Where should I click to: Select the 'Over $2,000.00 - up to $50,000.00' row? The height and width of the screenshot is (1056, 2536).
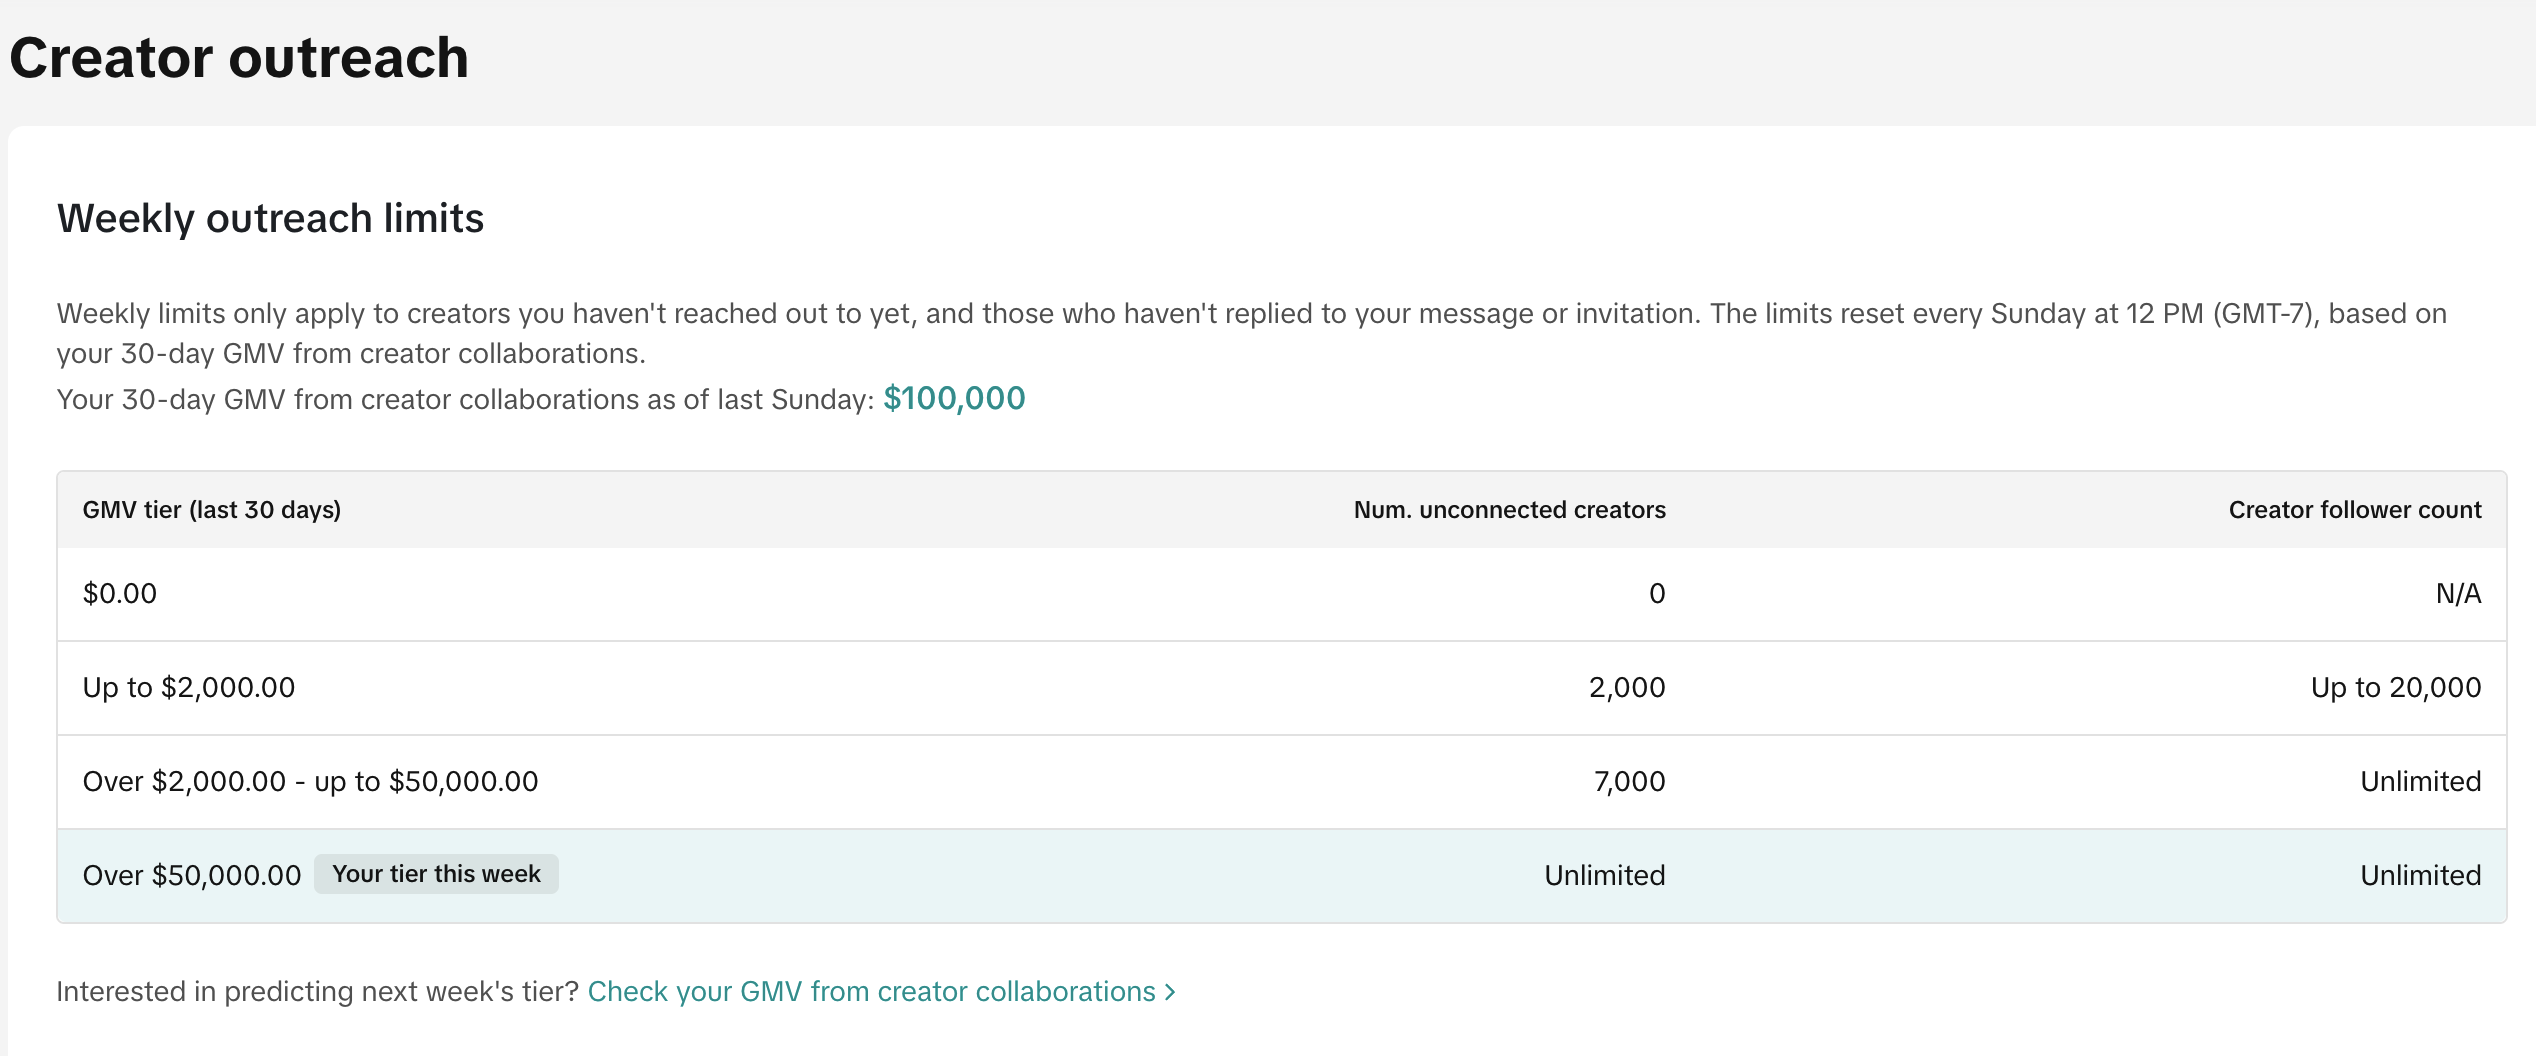[1282, 782]
